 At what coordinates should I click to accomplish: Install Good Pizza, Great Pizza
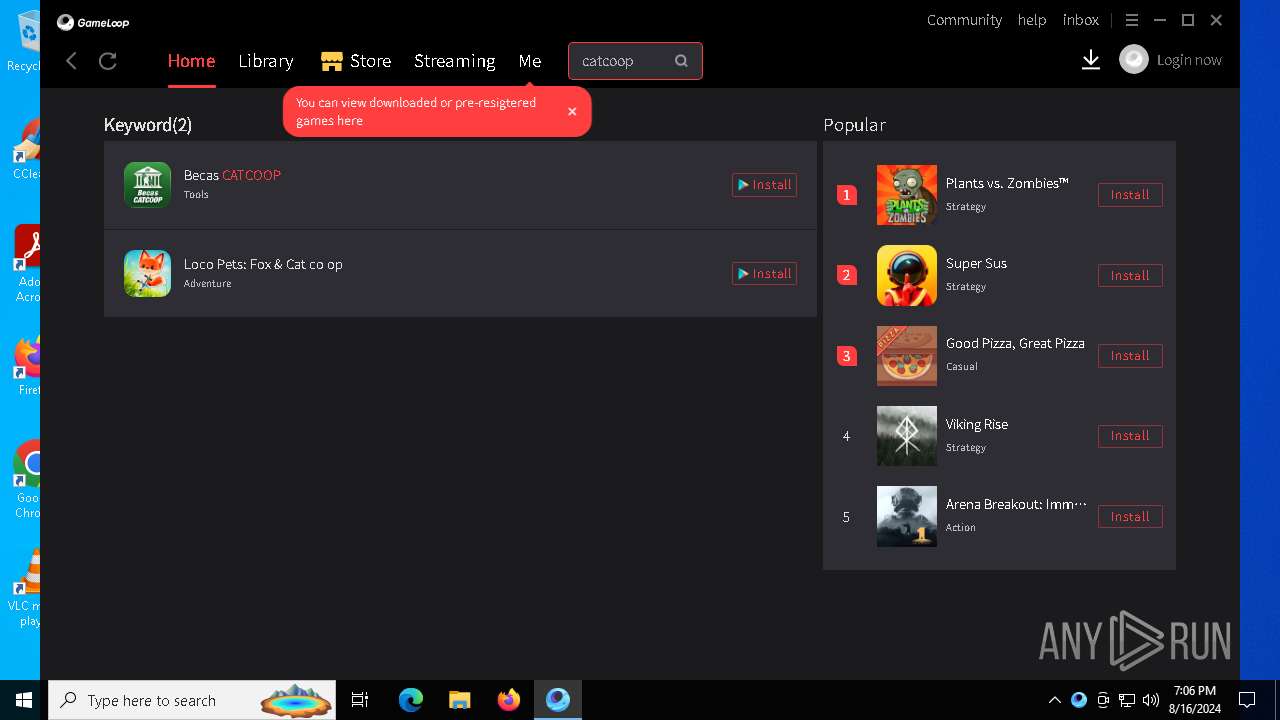click(x=1130, y=355)
